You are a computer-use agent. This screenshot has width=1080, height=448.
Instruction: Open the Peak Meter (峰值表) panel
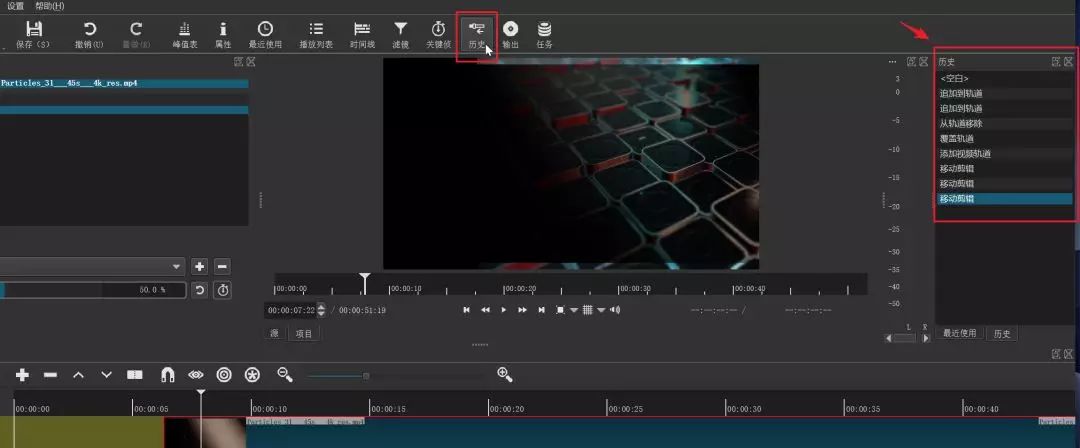tap(185, 34)
